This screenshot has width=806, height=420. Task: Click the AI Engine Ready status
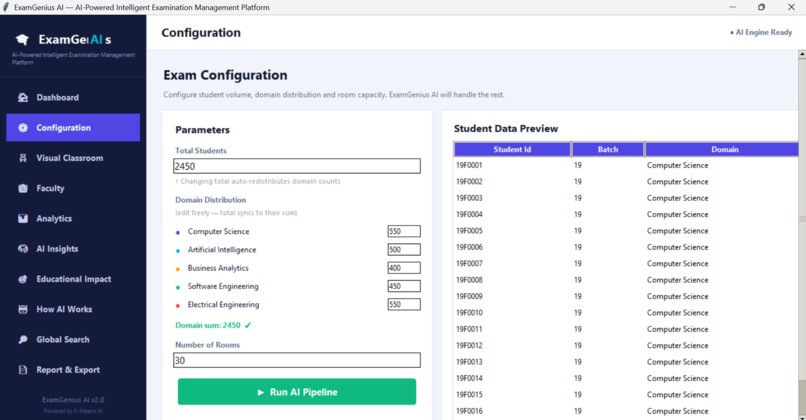coord(761,32)
